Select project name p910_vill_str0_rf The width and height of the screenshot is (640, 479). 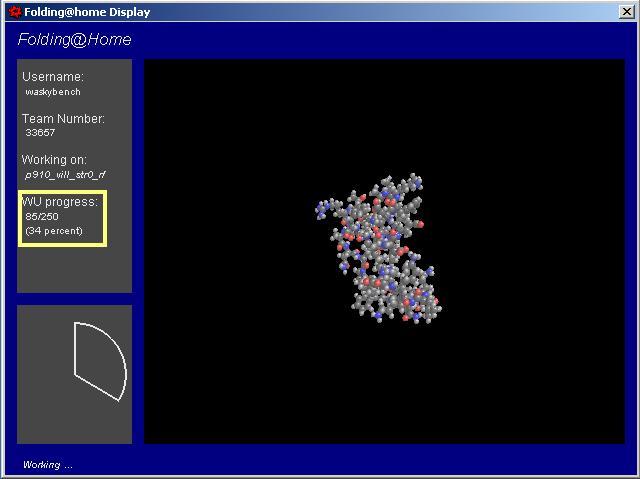click(65, 175)
